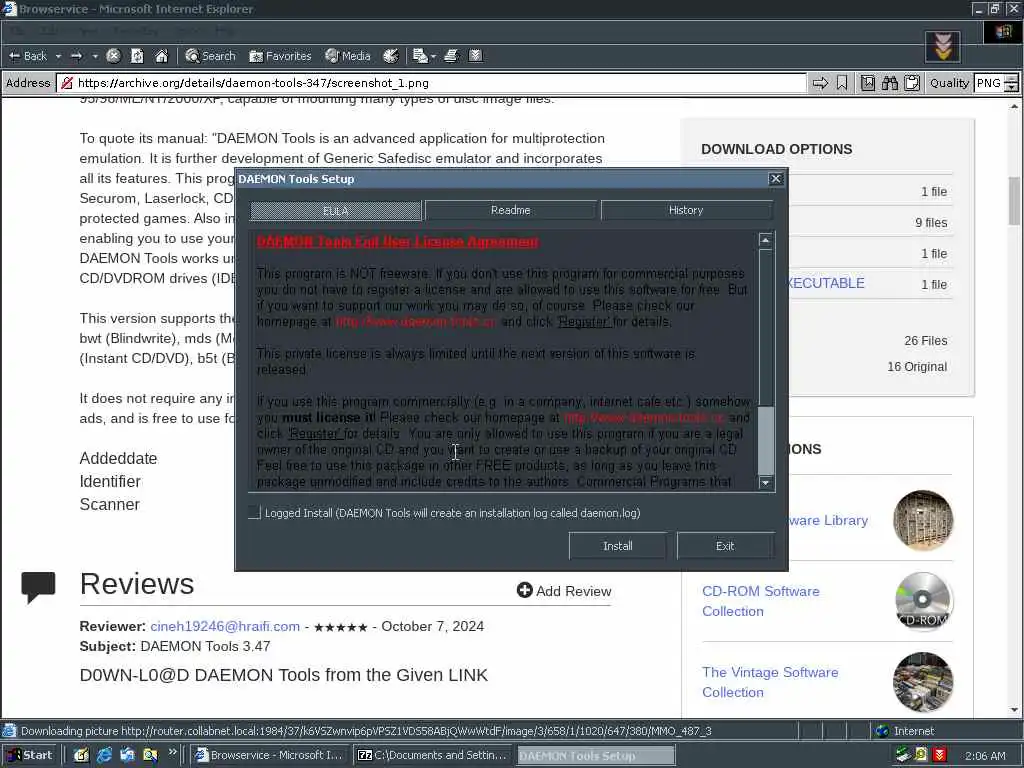Click EULA scrollbar up arrow
This screenshot has height=768, width=1024.
coord(765,240)
